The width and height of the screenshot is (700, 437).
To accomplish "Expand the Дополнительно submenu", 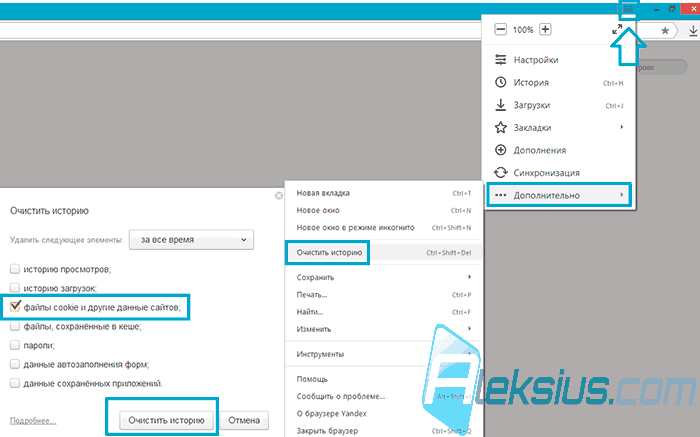I will 559,195.
